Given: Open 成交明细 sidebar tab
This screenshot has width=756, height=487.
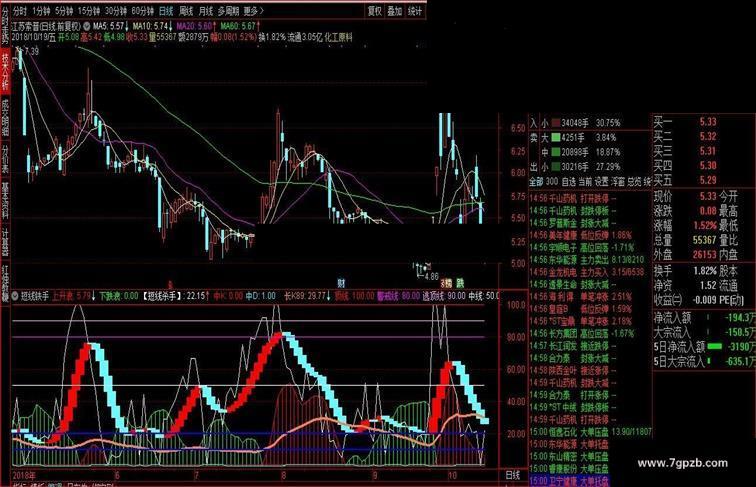Looking at the screenshot, I should (x=5, y=117).
